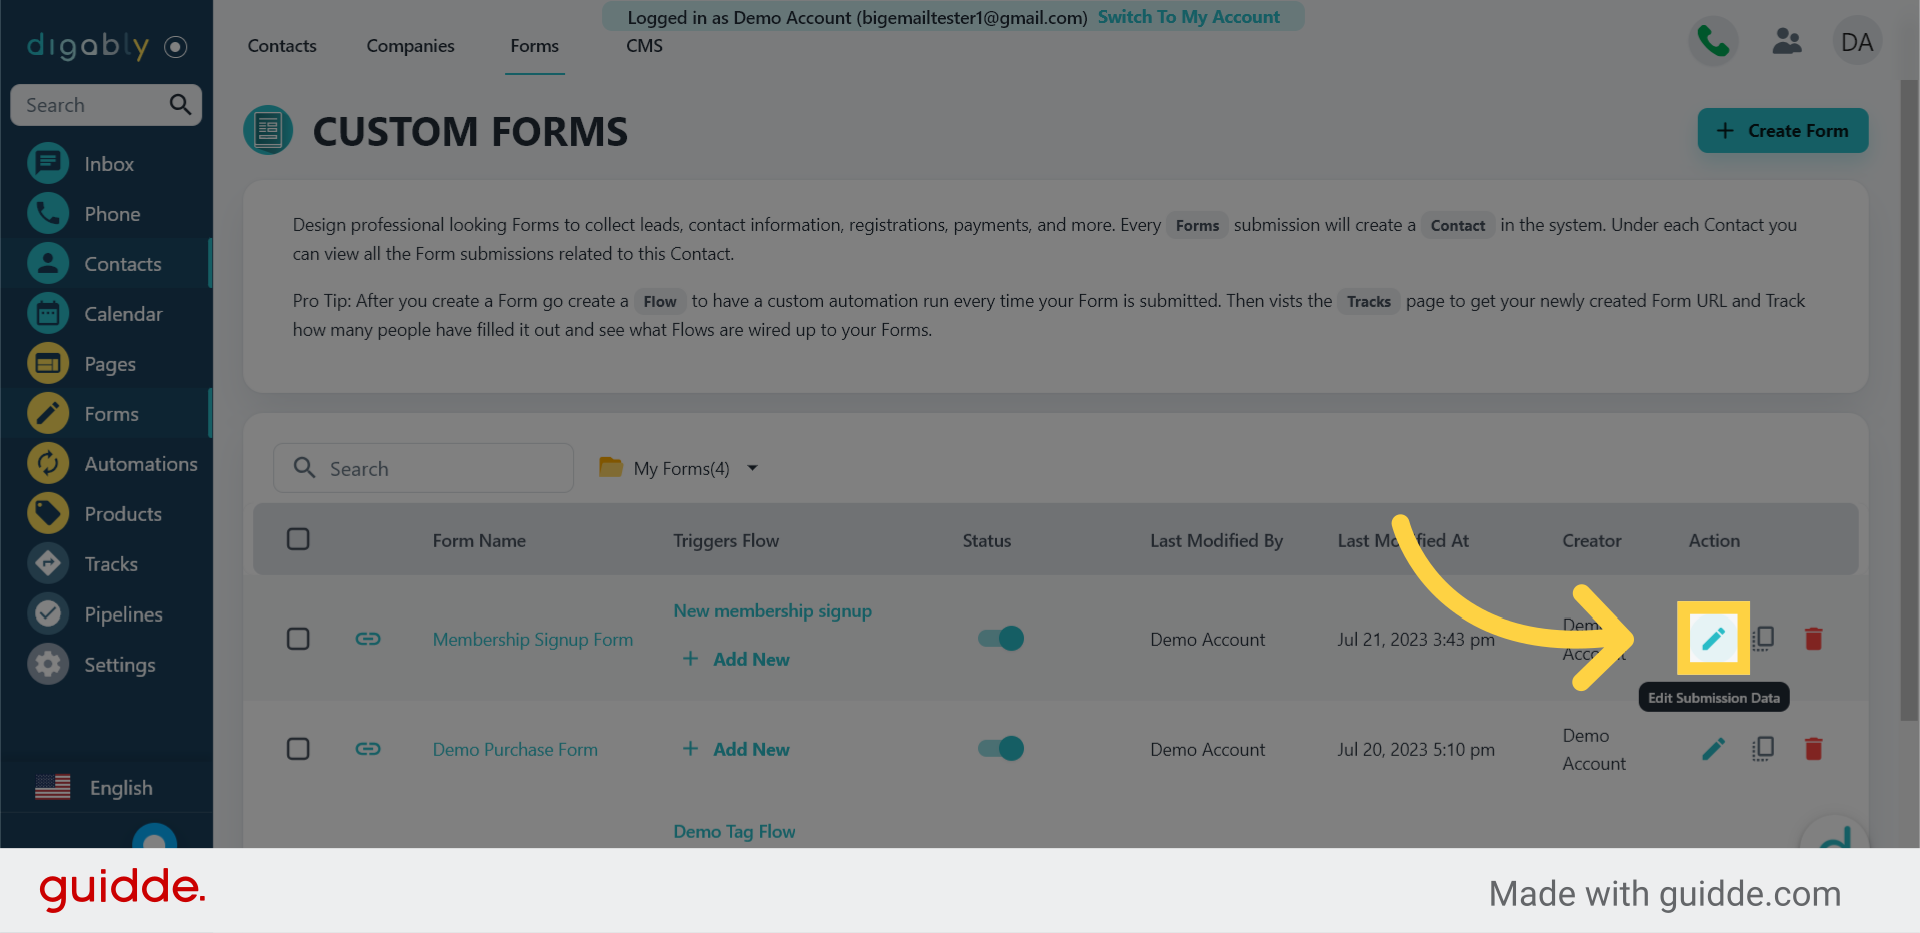The height and width of the screenshot is (933, 1920).
Task: Open the Calendar sidebar icon
Action: [48, 314]
